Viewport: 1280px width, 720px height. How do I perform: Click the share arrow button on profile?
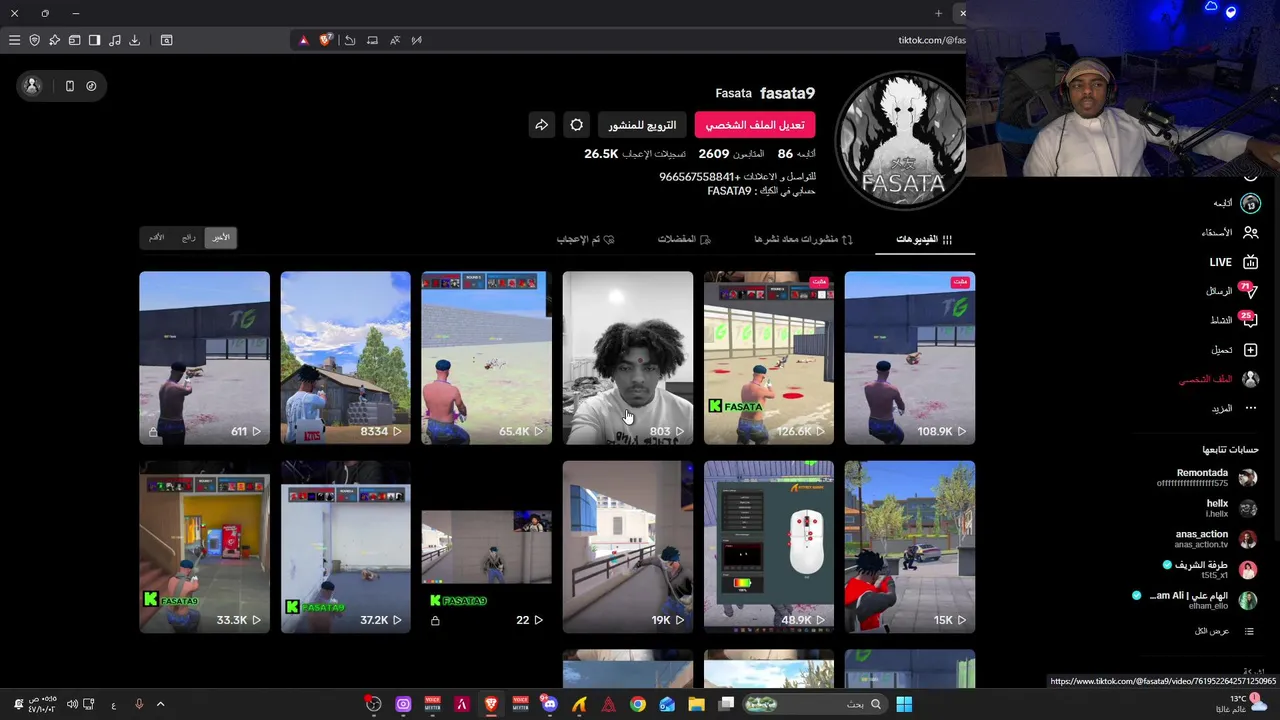tap(541, 125)
